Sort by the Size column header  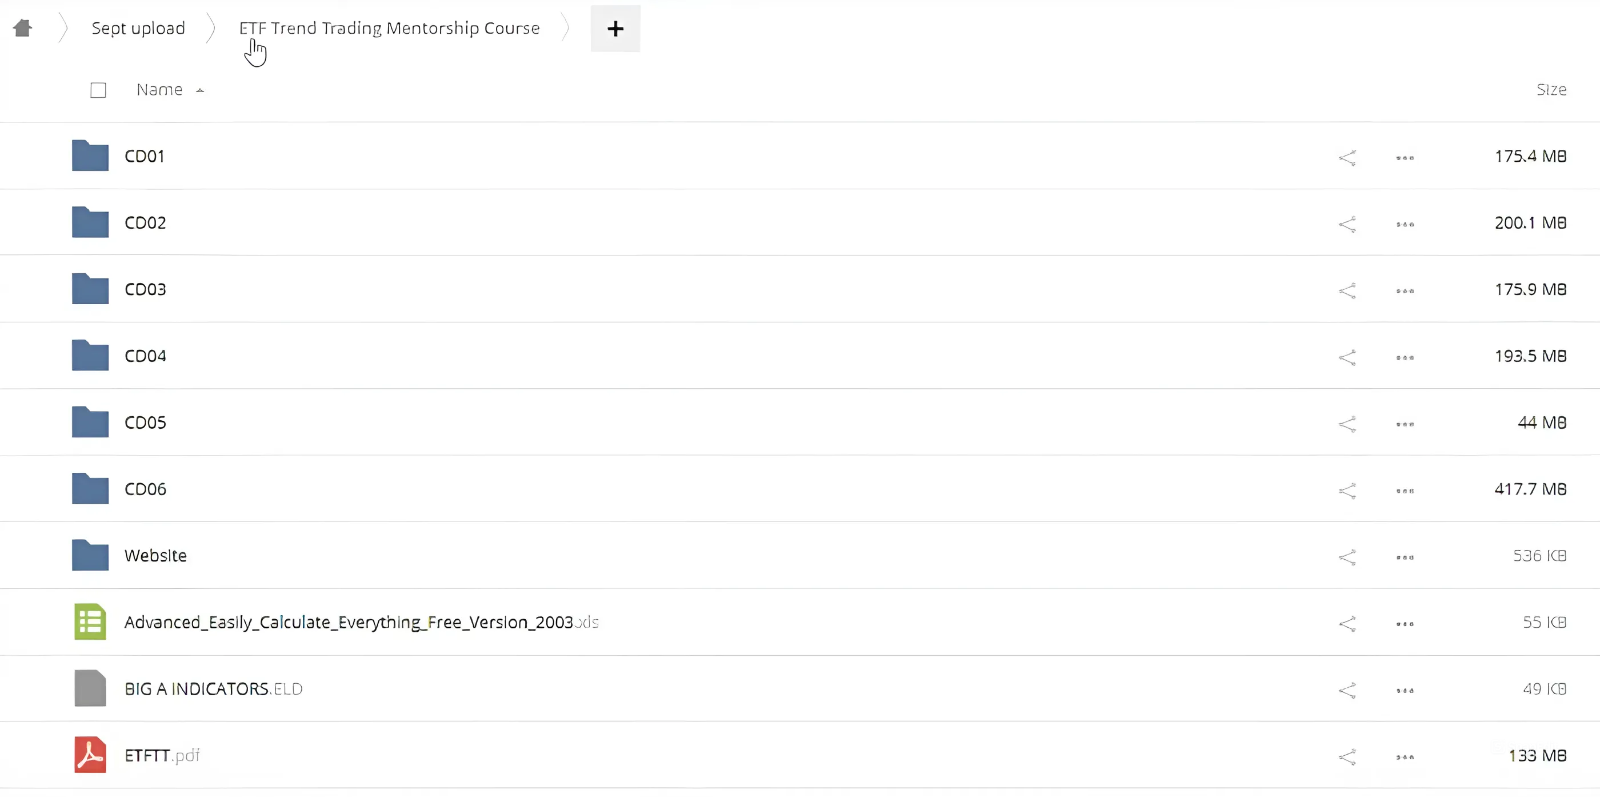click(1551, 90)
